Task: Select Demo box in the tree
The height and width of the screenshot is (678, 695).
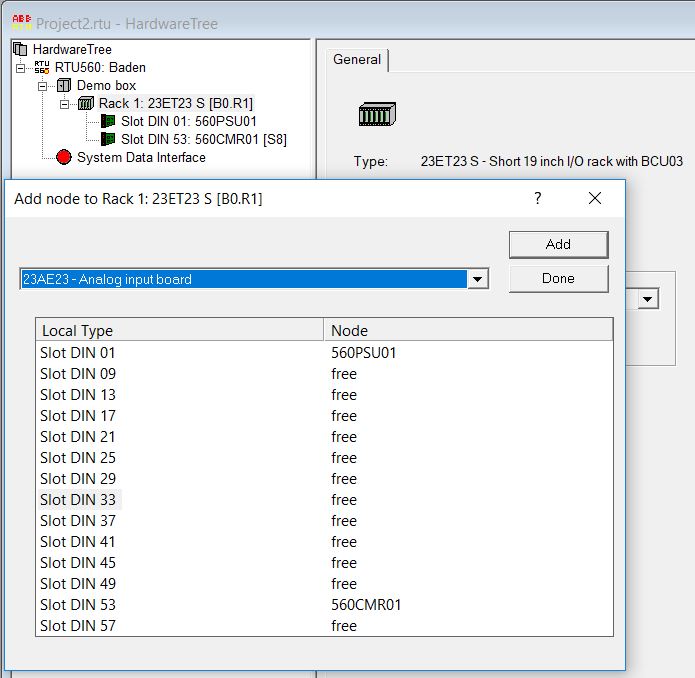Action: [106, 85]
